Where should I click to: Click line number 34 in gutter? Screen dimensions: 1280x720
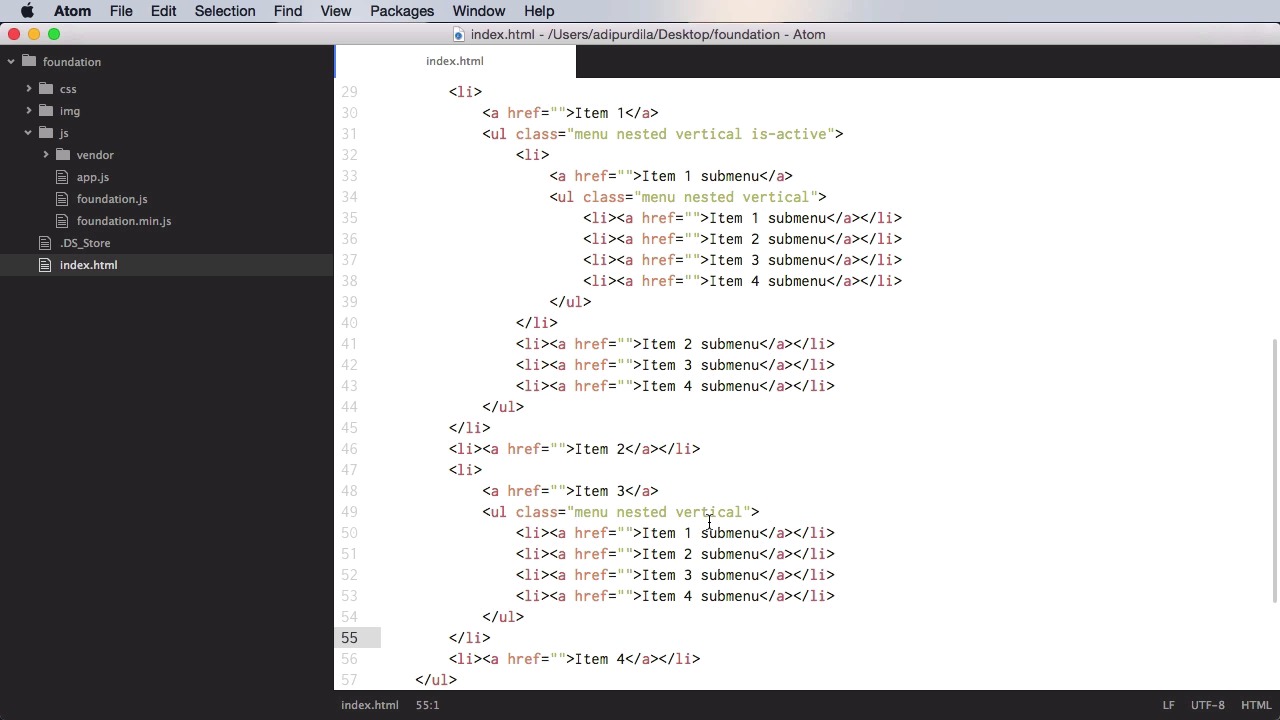point(349,197)
